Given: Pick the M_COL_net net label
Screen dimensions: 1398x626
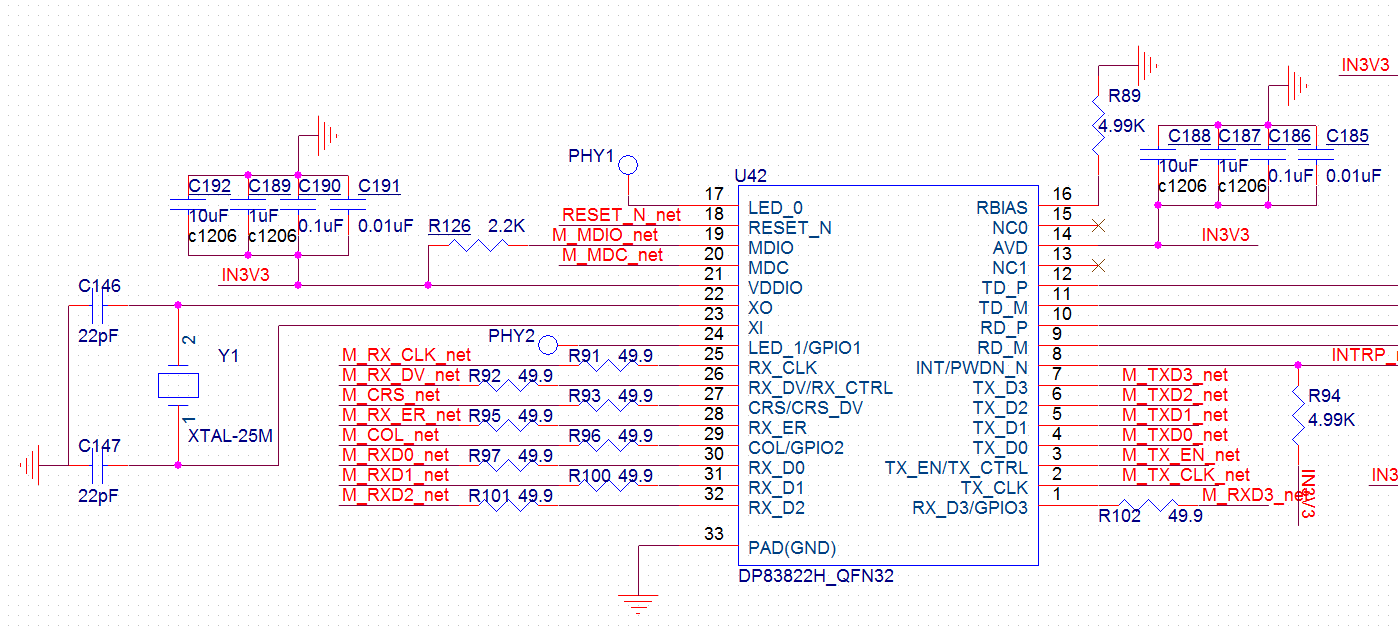Looking at the screenshot, I should (391, 435).
